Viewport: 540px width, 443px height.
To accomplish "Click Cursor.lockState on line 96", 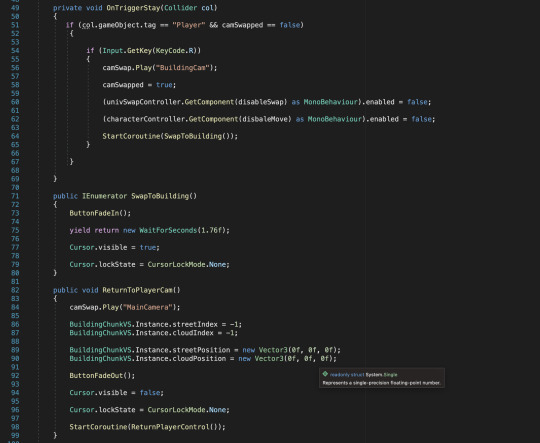I will point(102,410).
